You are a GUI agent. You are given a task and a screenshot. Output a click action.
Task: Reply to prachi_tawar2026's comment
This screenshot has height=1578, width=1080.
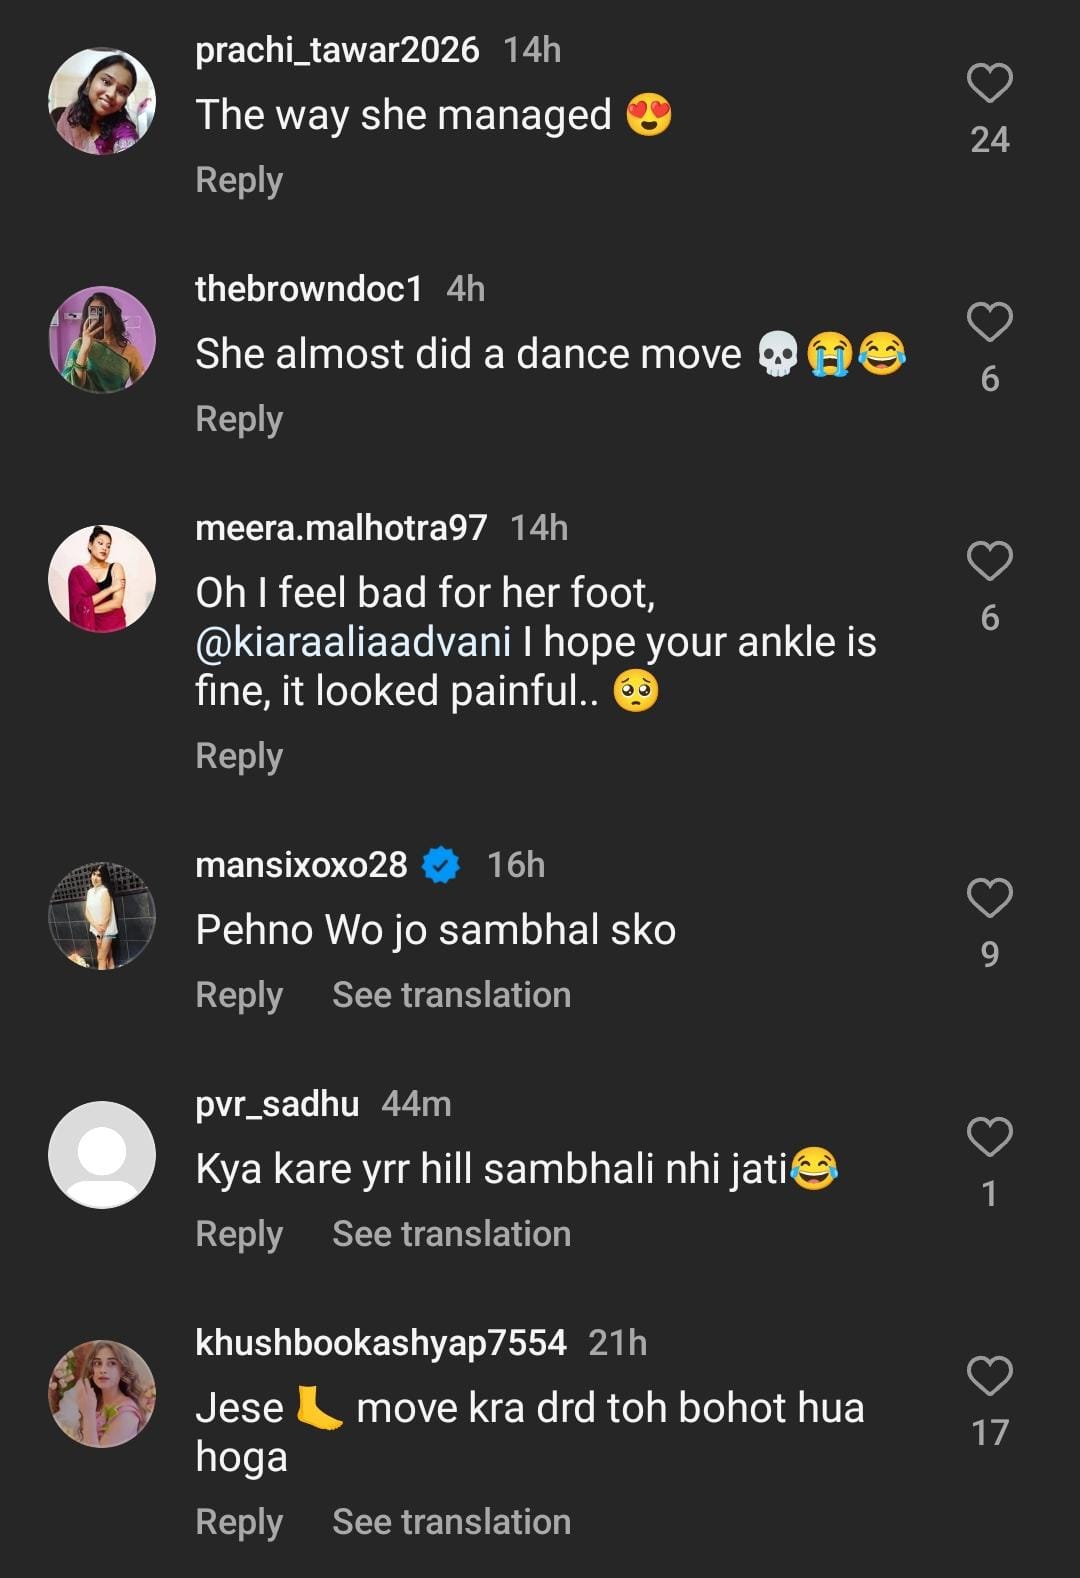pos(239,181)
